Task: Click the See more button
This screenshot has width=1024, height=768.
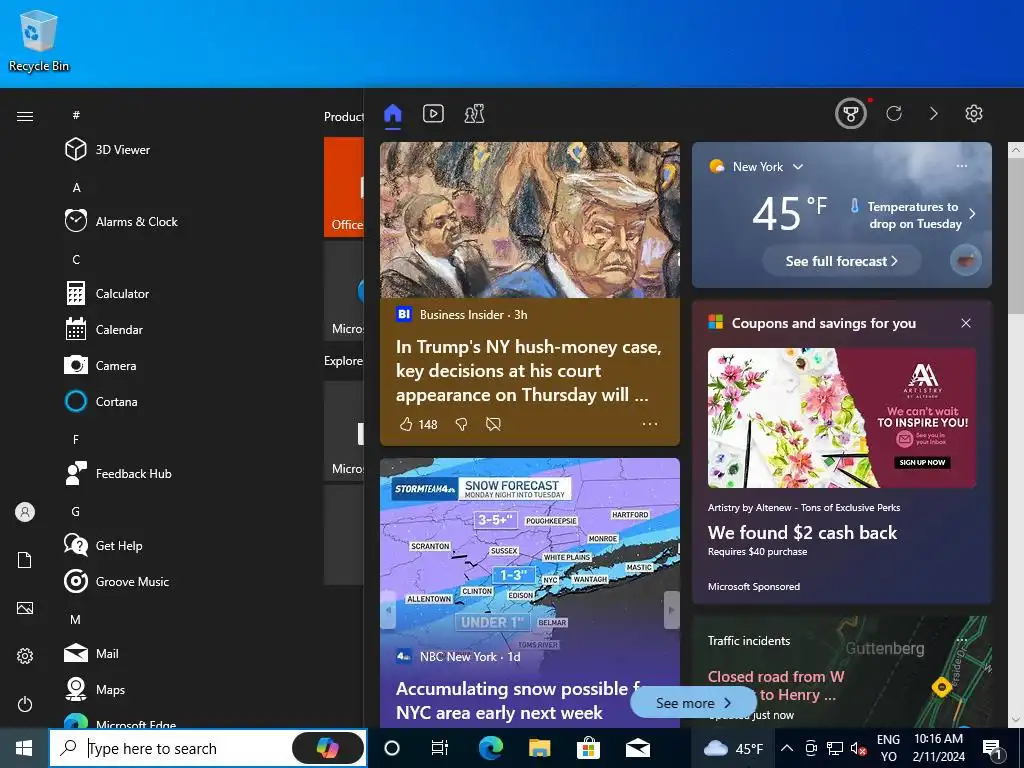Action: point(693,703)
